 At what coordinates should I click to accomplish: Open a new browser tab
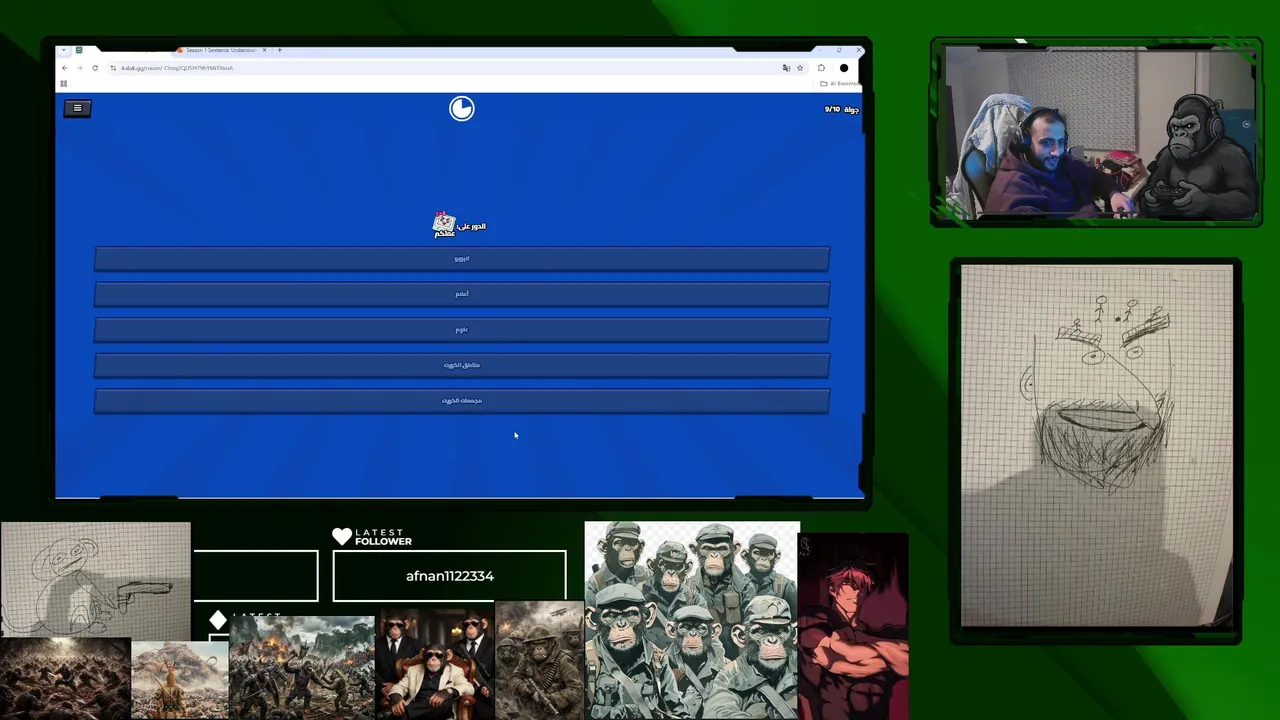(x=279, y=50)
